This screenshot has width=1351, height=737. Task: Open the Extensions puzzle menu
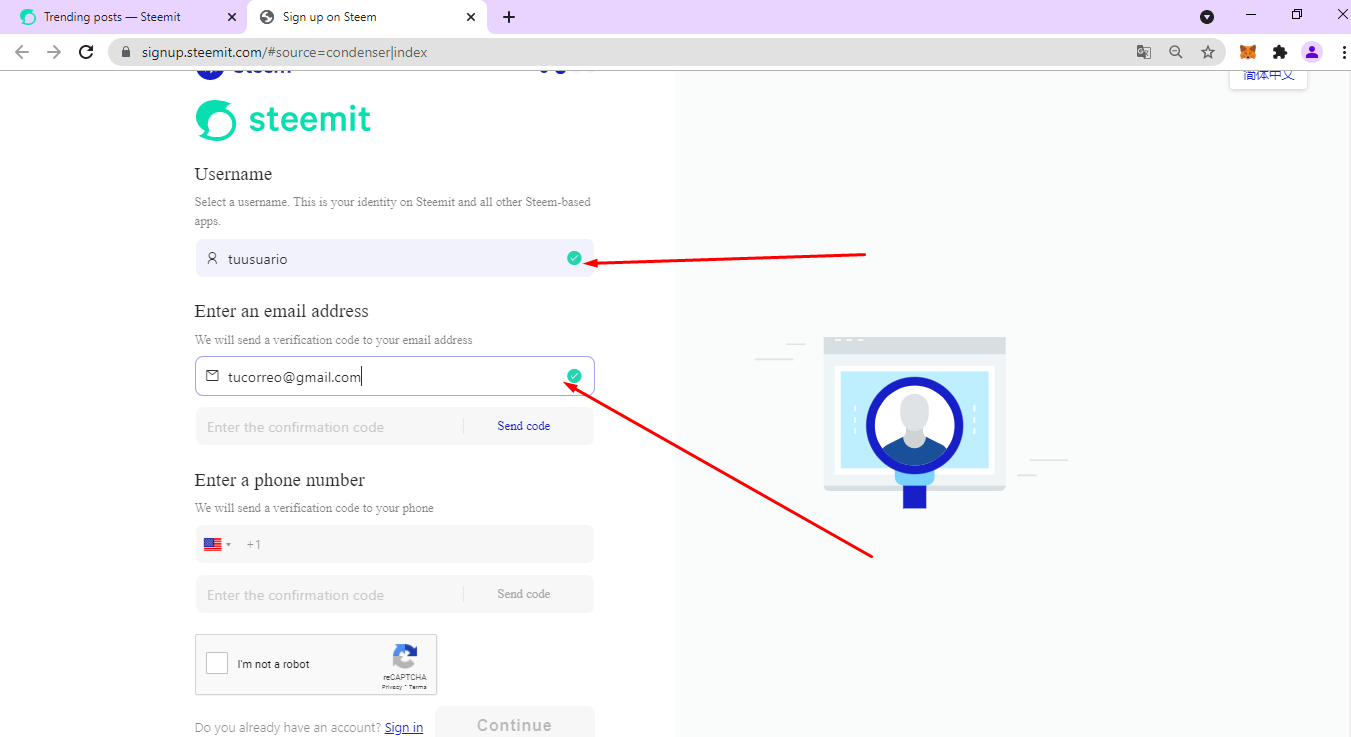click(x=1280, y=52)
